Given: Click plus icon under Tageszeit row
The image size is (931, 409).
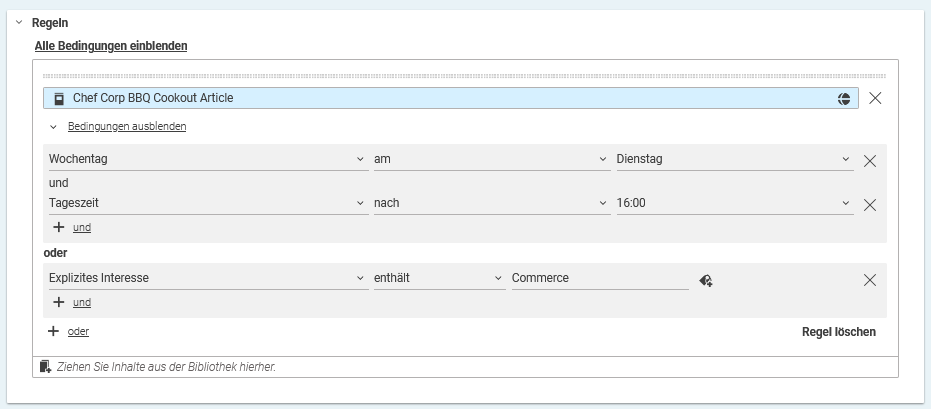Looking at the screenshot, I should [x=59, y=227].
